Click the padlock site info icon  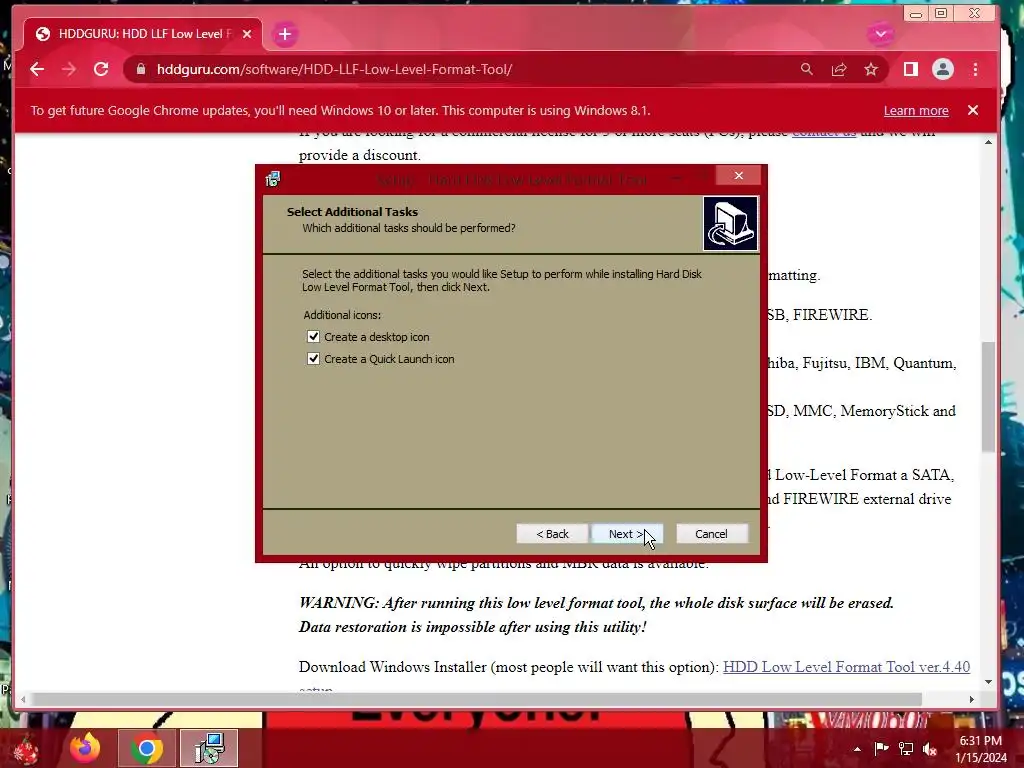pyautogui.click(x=140, y=69)
